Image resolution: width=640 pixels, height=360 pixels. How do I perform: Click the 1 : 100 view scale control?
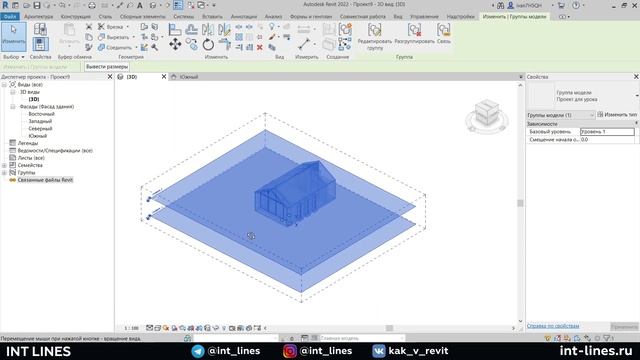coord(131,328)
